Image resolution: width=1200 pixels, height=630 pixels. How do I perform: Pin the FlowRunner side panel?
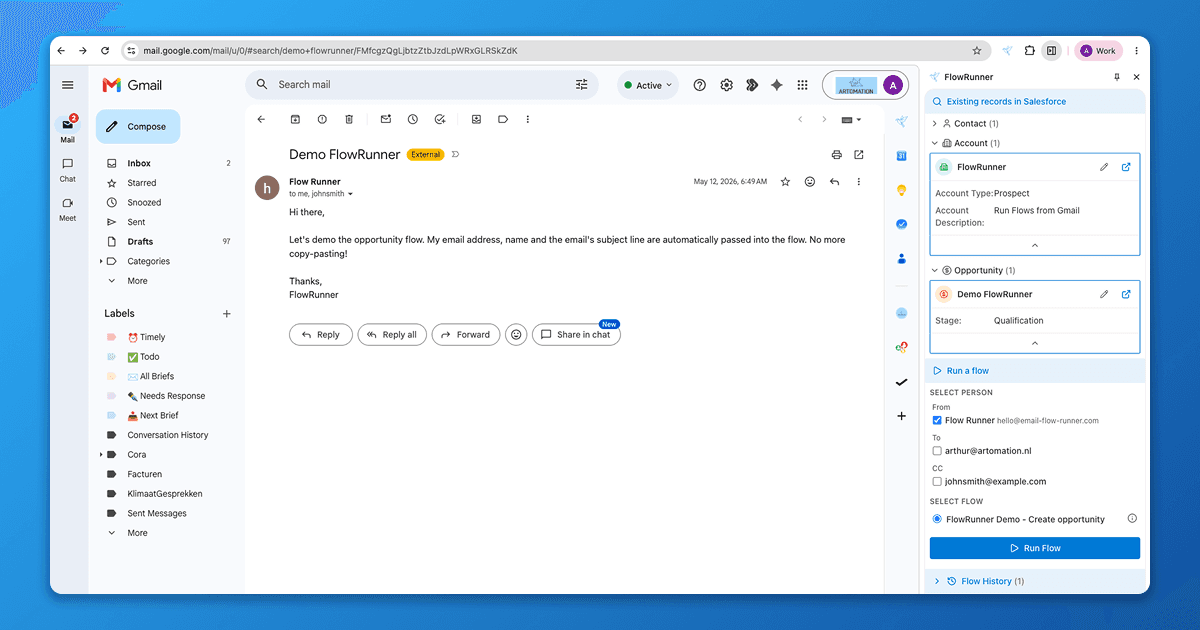[1117, 77]
